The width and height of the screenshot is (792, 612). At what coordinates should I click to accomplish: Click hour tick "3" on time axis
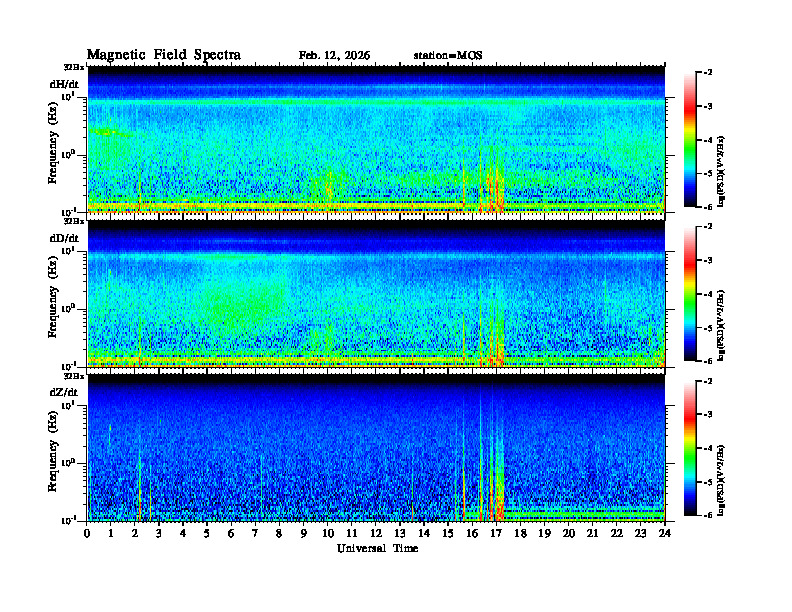(159, 533)
